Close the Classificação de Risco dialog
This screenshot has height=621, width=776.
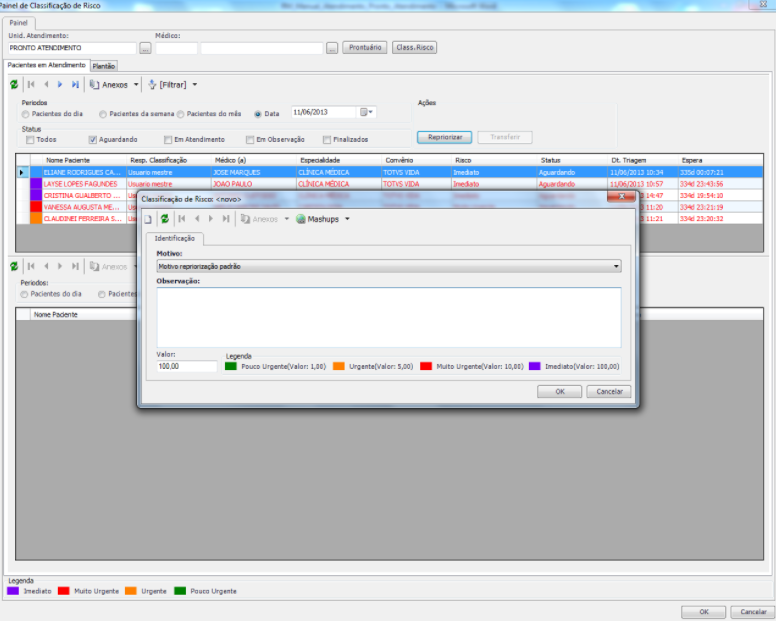622,196
